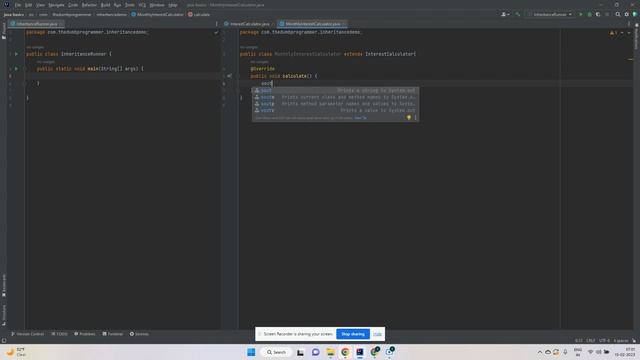Click the JetBrains toolbox icon at top right
The height and width of the screenshot is (360, 640).
point(635,14)
